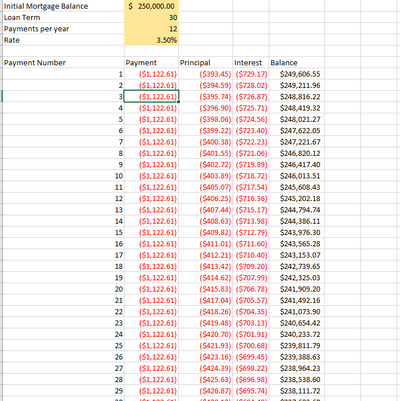Viewport: 400px width, 401px height.
Task: Click the loan term value 30
Action: point(151,18)
